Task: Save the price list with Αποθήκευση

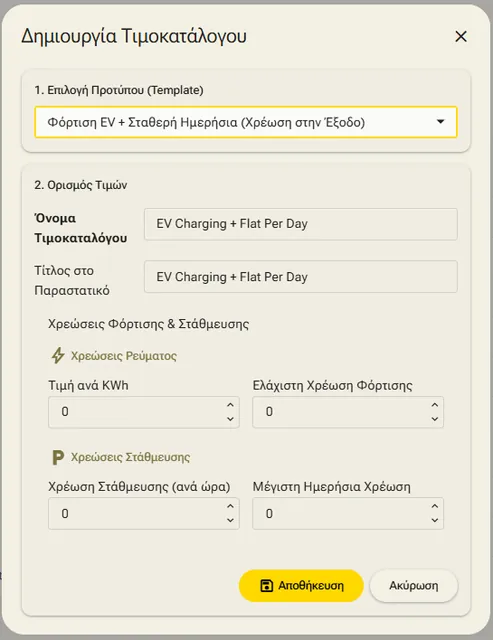Action: point(301,586)
